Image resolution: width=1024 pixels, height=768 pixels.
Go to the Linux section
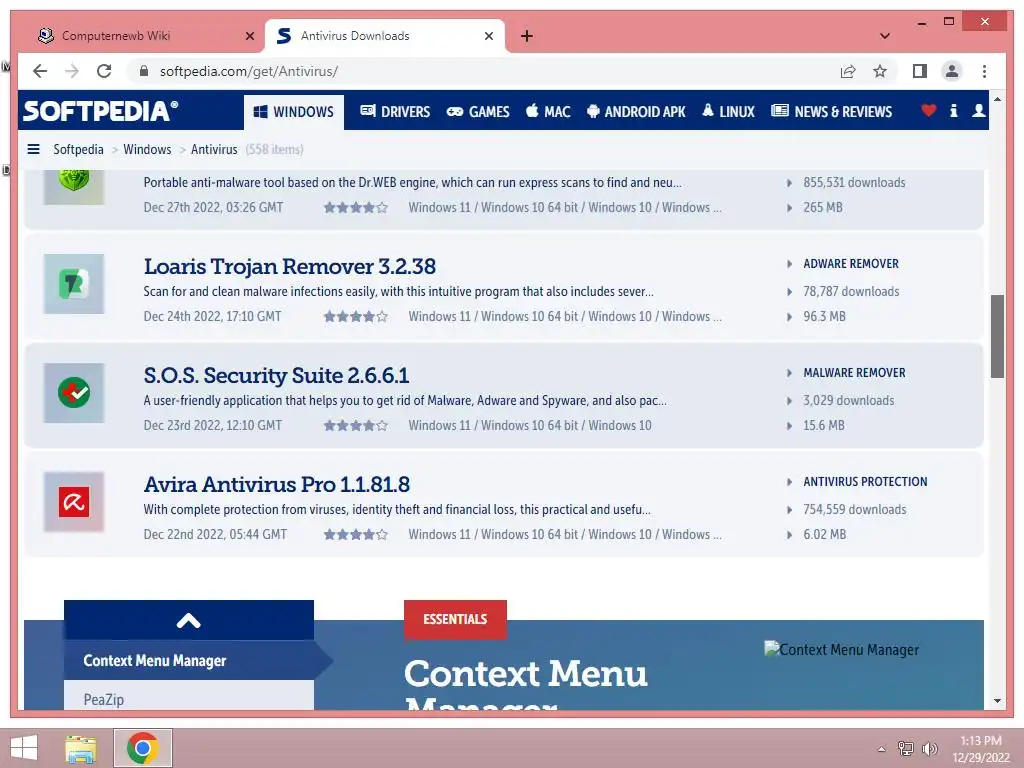[728, 112]
